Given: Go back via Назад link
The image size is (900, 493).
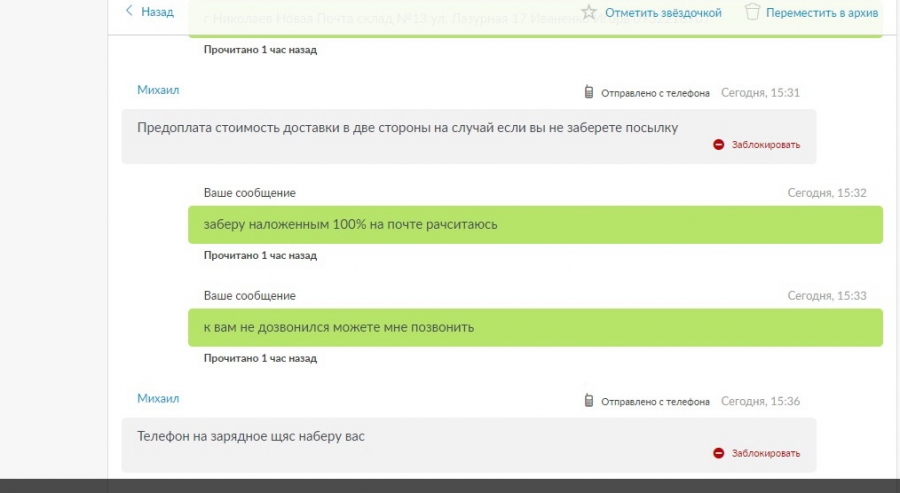Looking at the screenshot, I should tap(157, 11).
